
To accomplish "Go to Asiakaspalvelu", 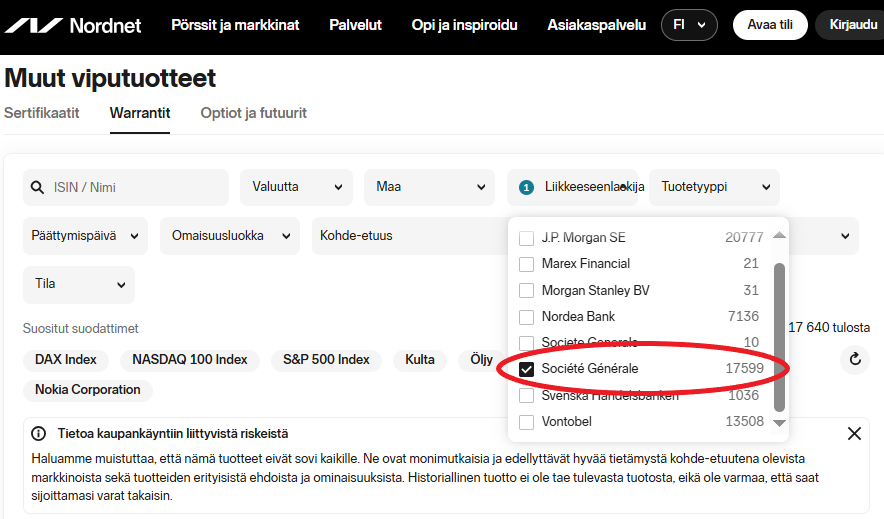I will click(x=596, y=25).
